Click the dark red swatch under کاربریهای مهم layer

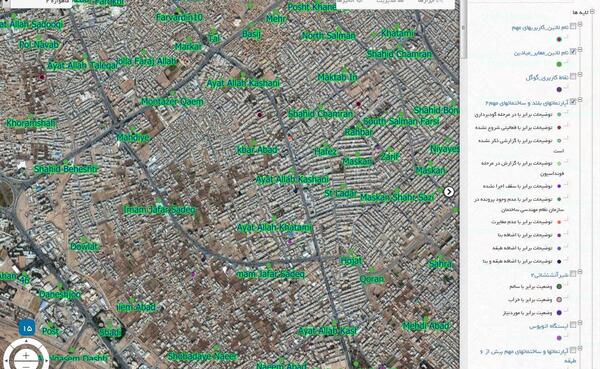559,39
